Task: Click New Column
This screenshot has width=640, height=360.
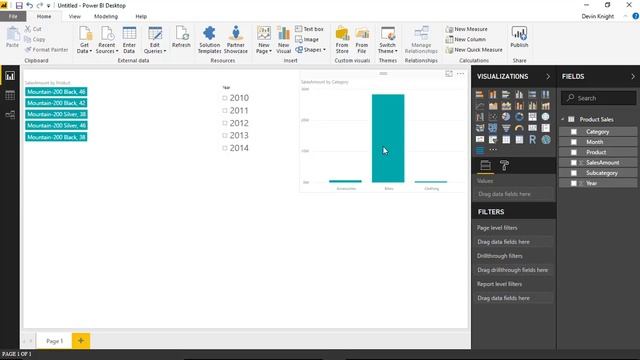Action: [x=466, y=40]
